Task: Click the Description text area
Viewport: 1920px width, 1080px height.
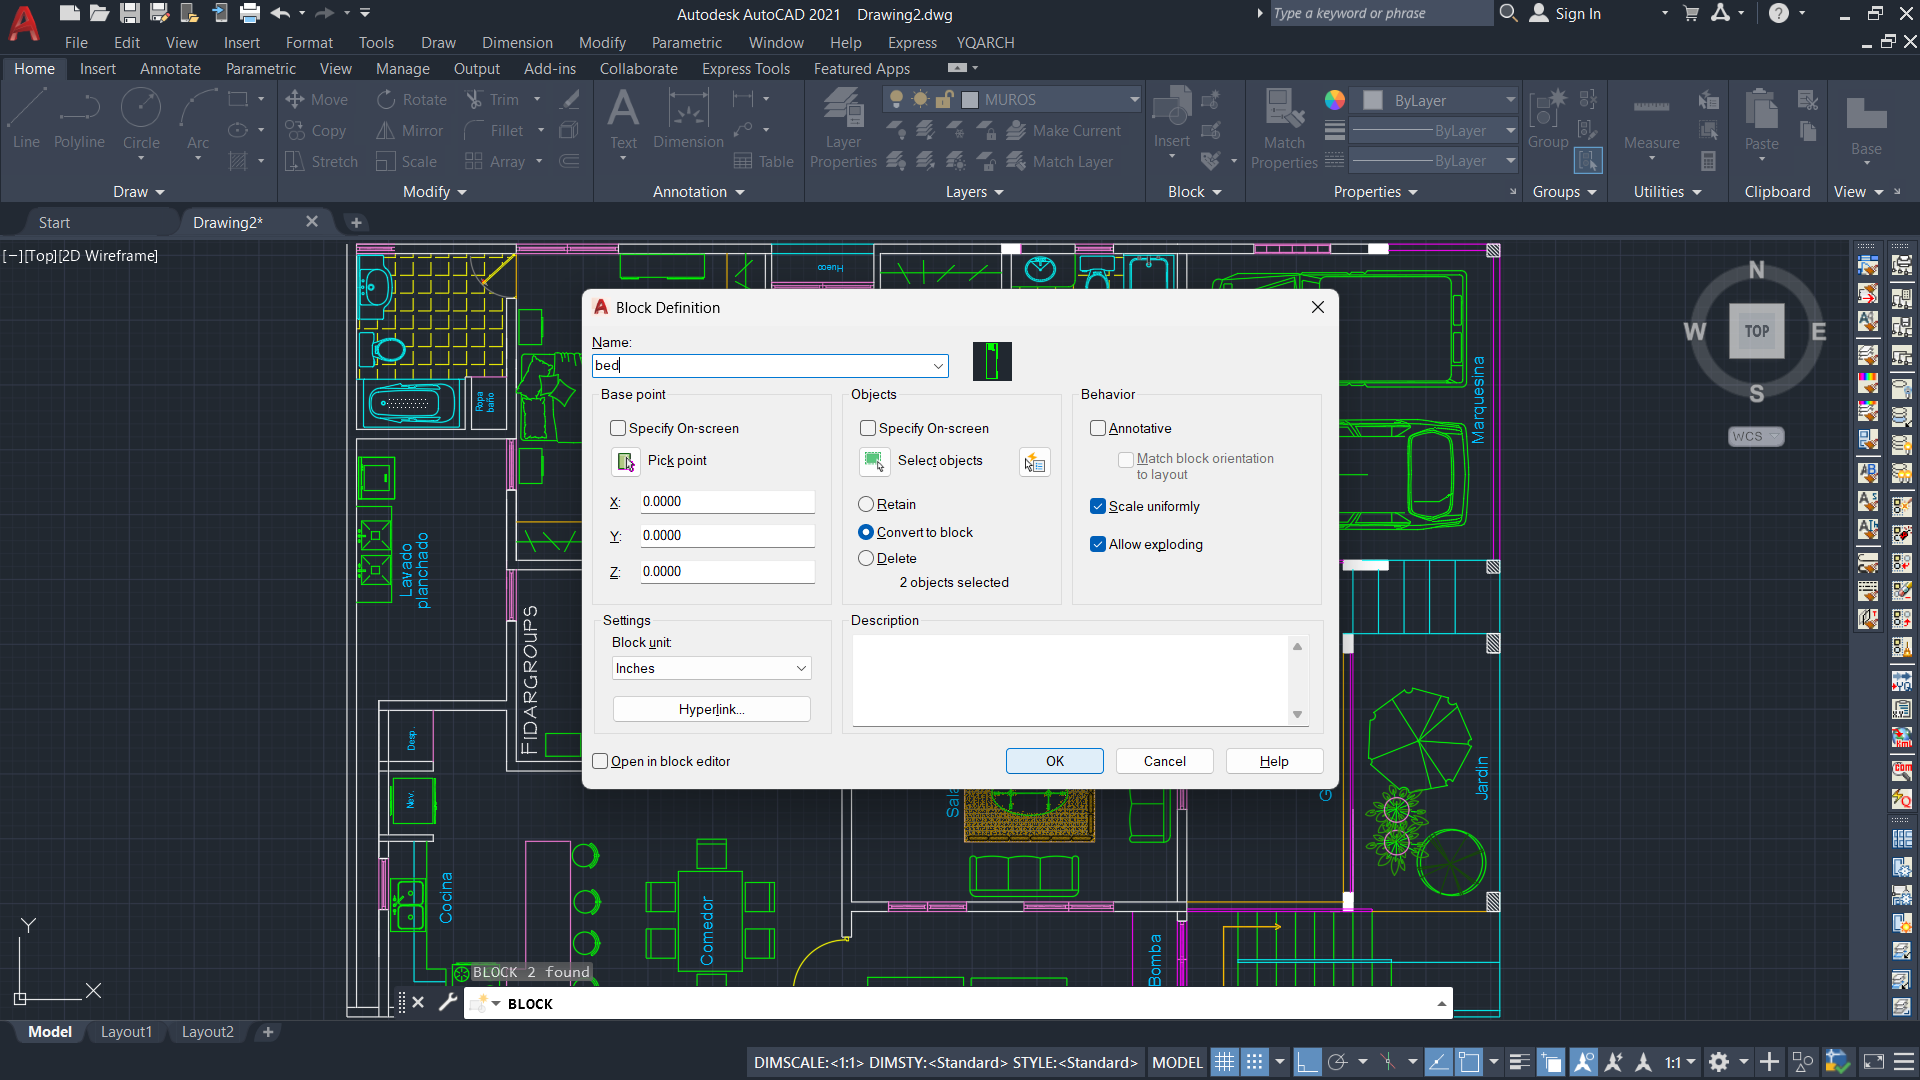Action: (1070, 680)
